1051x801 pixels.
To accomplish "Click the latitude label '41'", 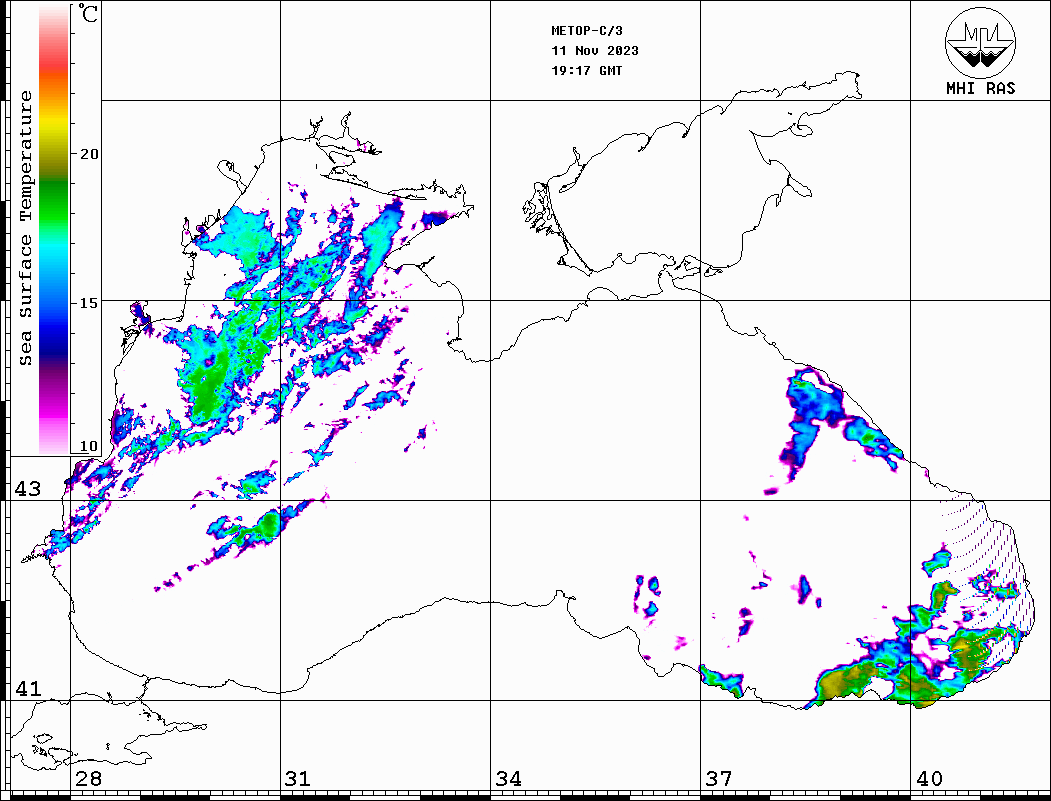I will (28, 689).
